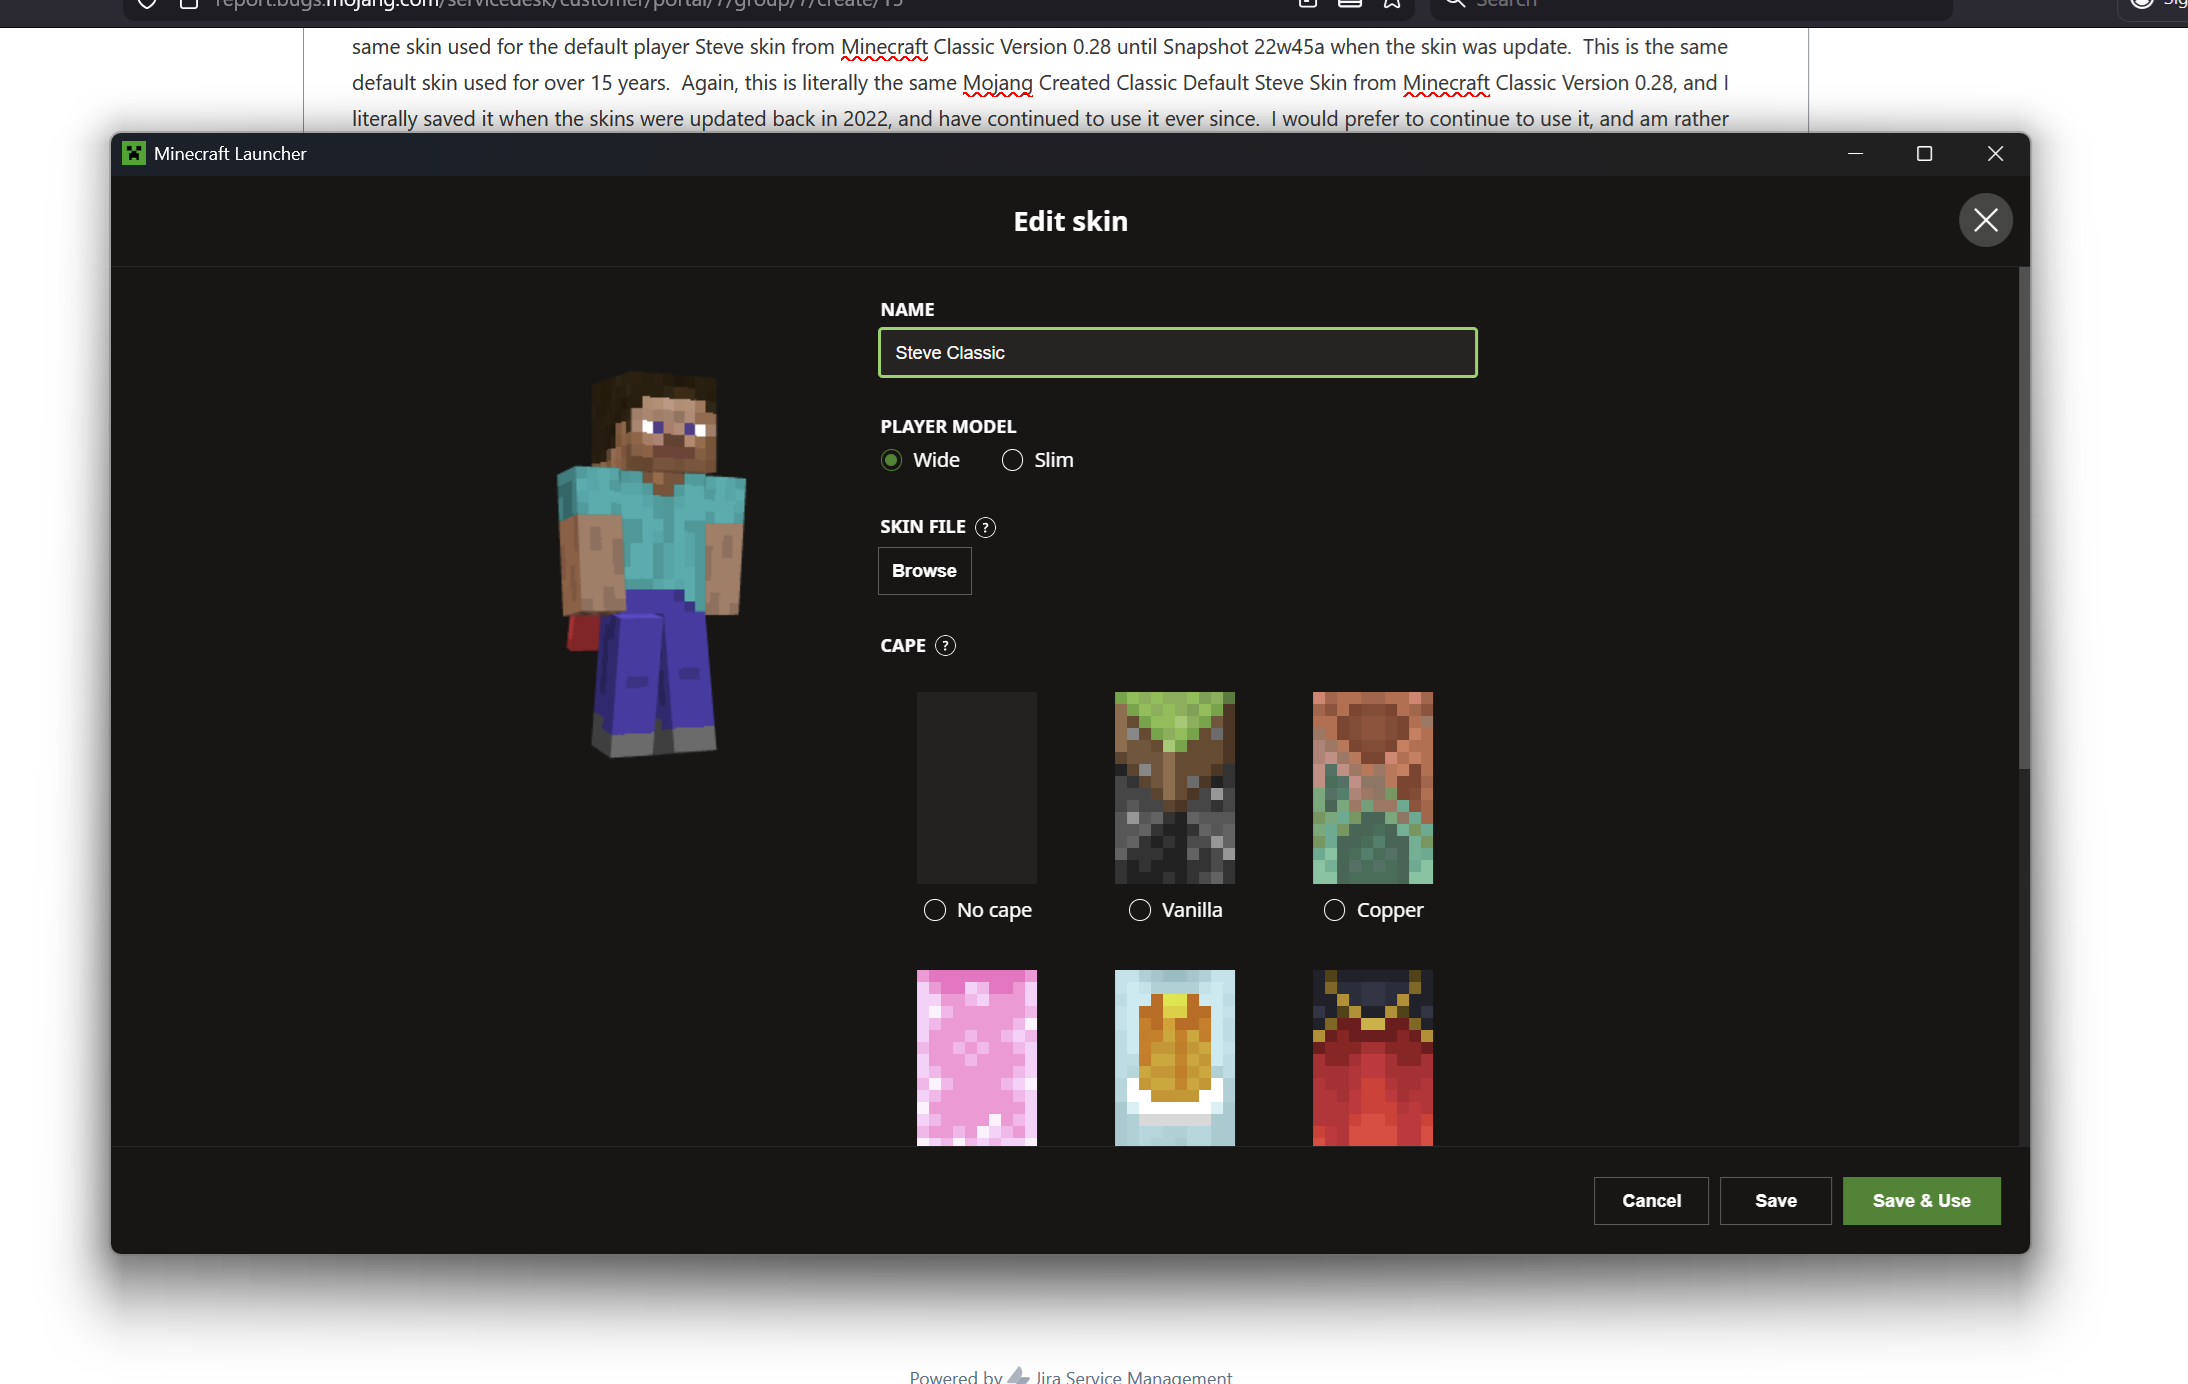
Task: Pick the red and gold cape thumbnail
Action: pyautogui.click(x=1372, y=1057)
